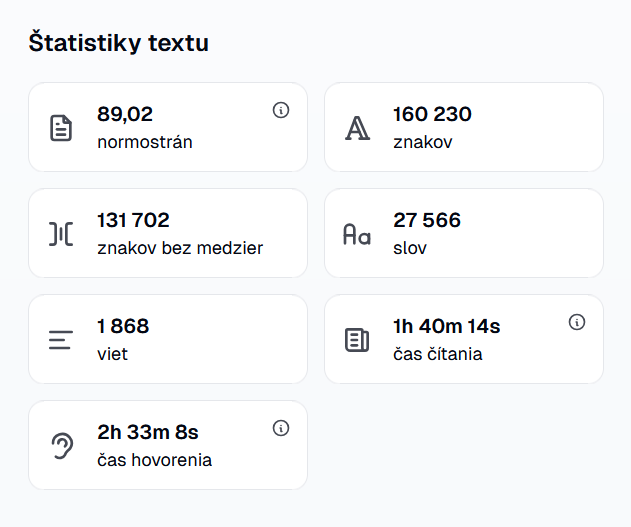Click the Štatistiky textu heading
This screenshot has width=631, height=527.
118,43
